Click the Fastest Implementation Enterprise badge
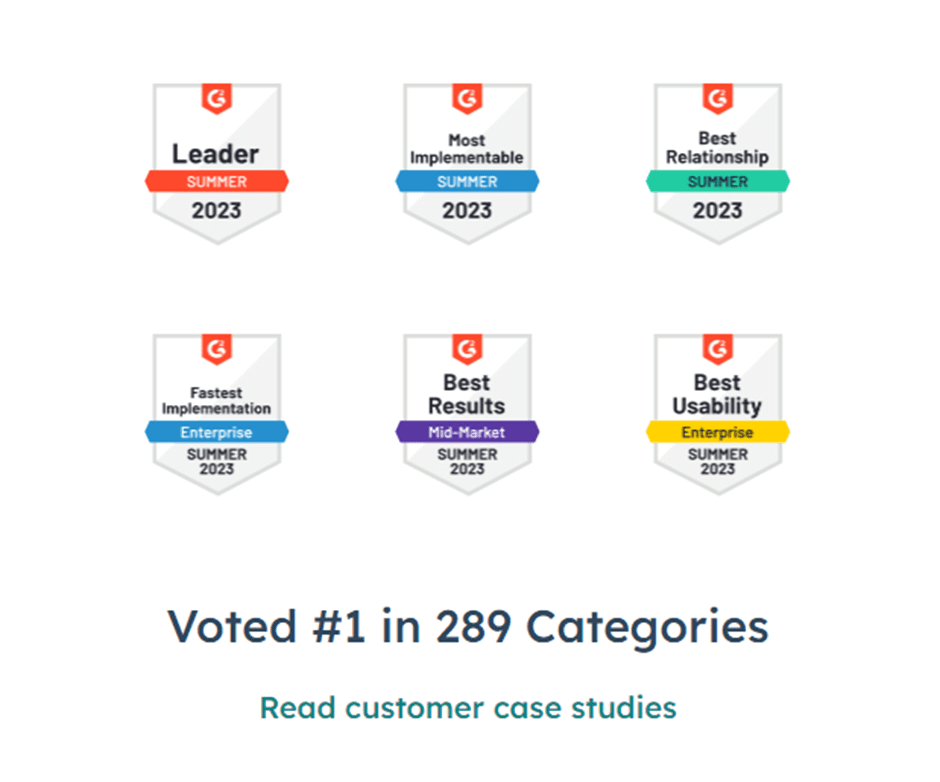 (217, 414)
